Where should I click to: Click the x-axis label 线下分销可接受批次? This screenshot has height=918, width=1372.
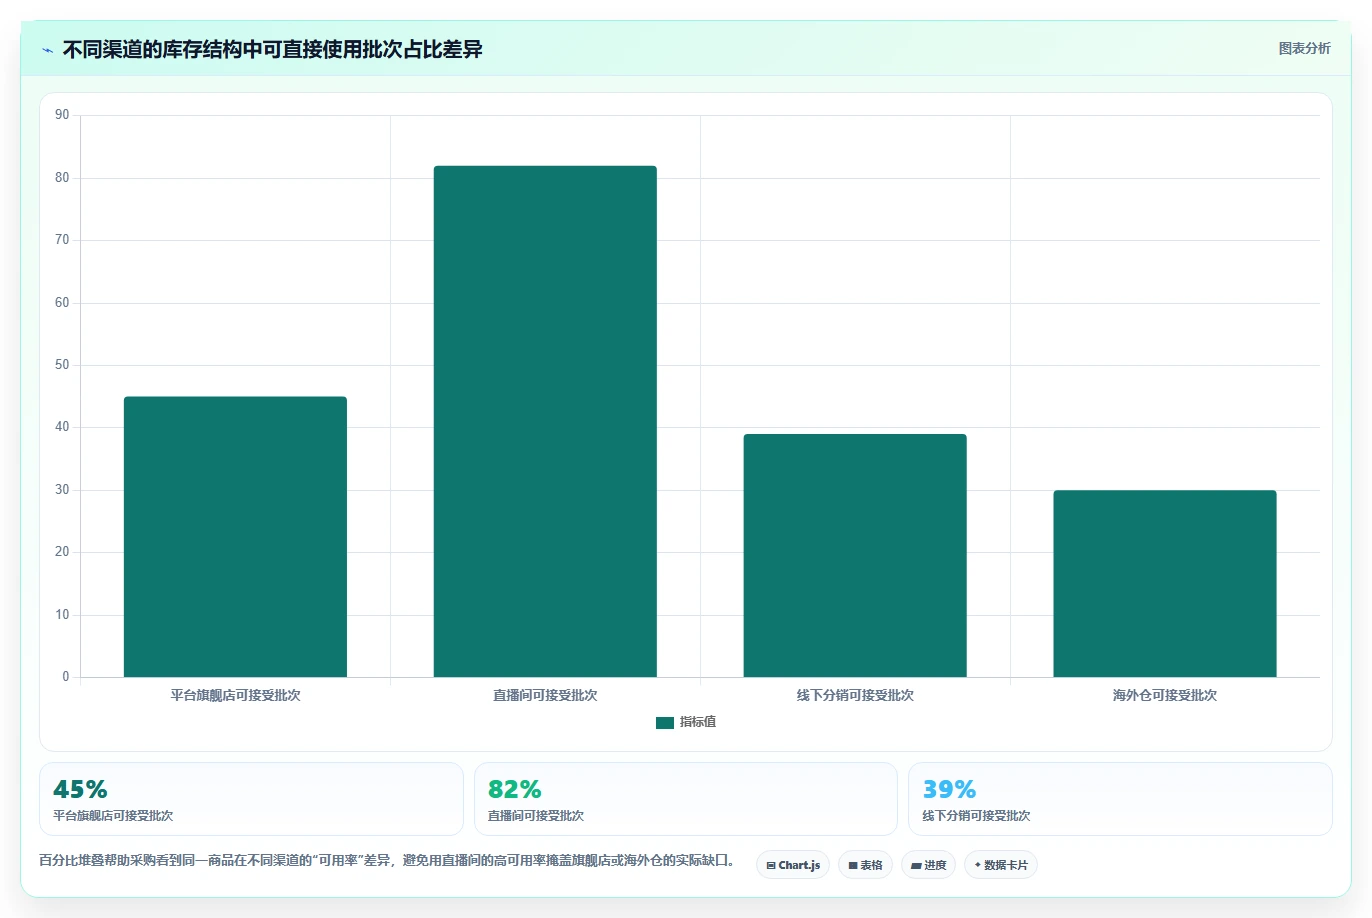[855, 695]
